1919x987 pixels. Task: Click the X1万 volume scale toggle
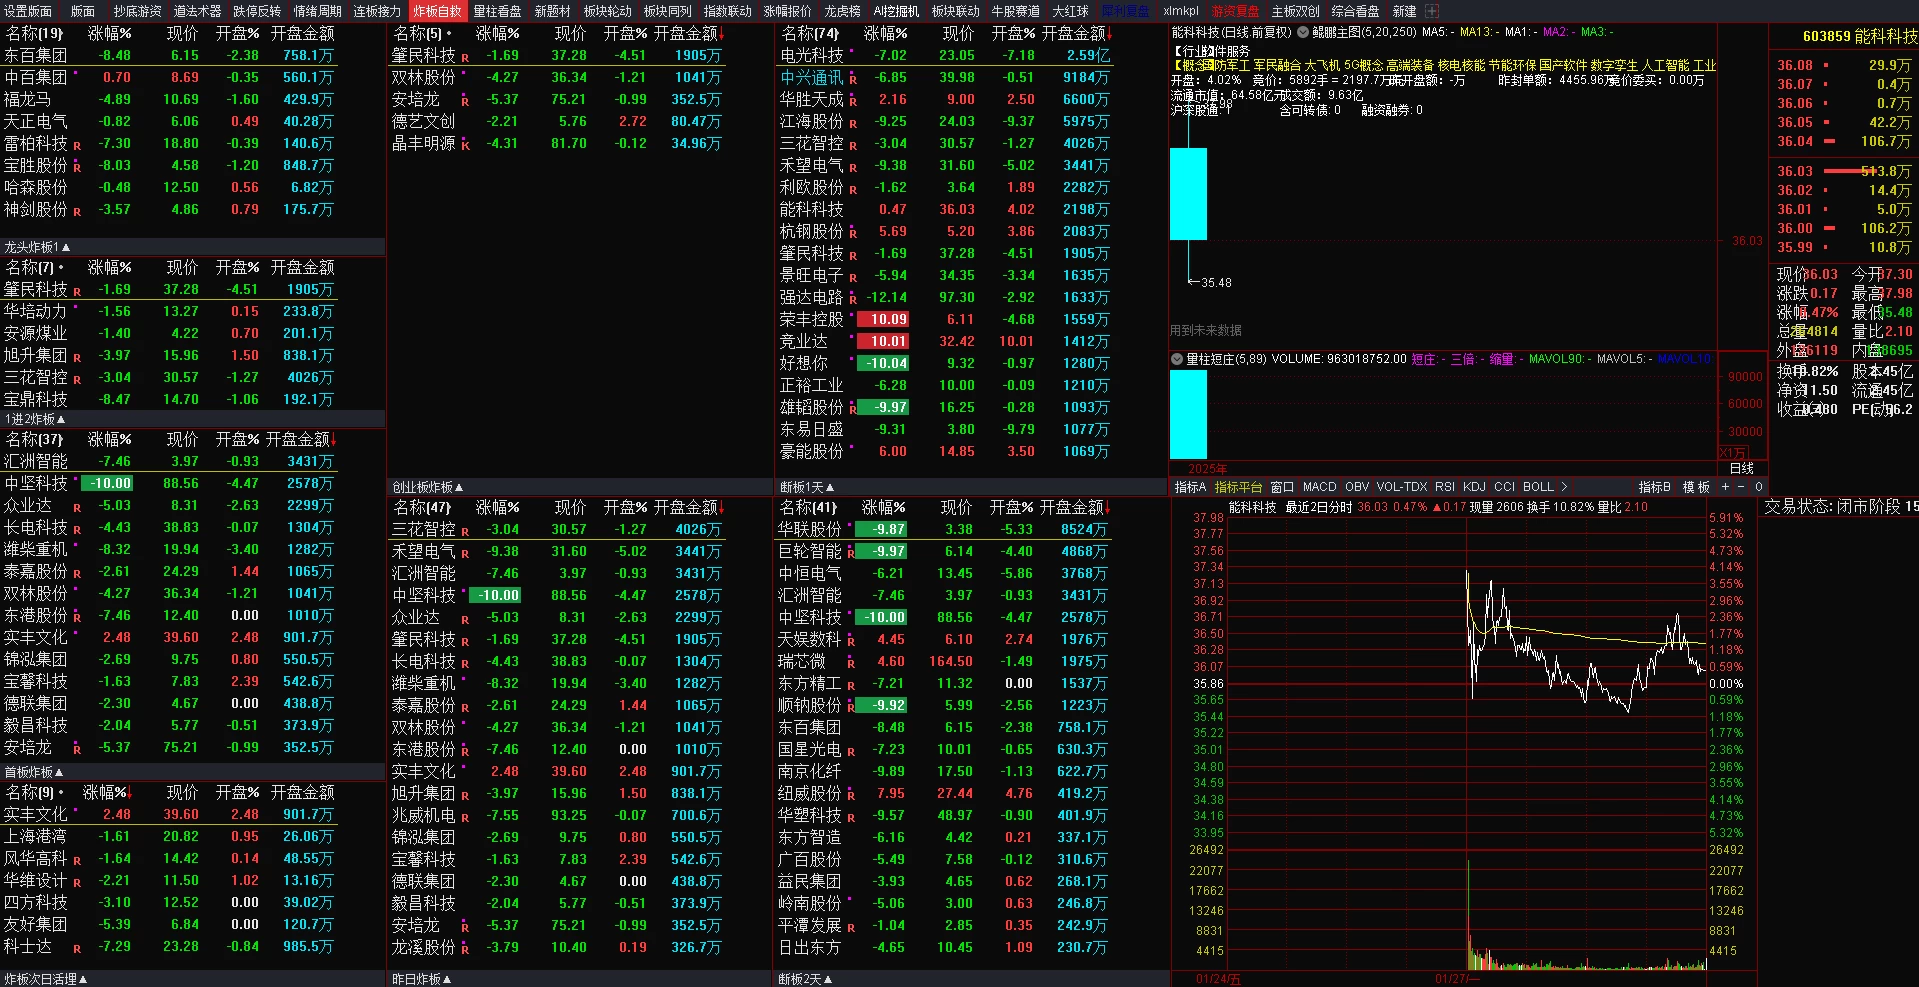(x=1732, y=453)
